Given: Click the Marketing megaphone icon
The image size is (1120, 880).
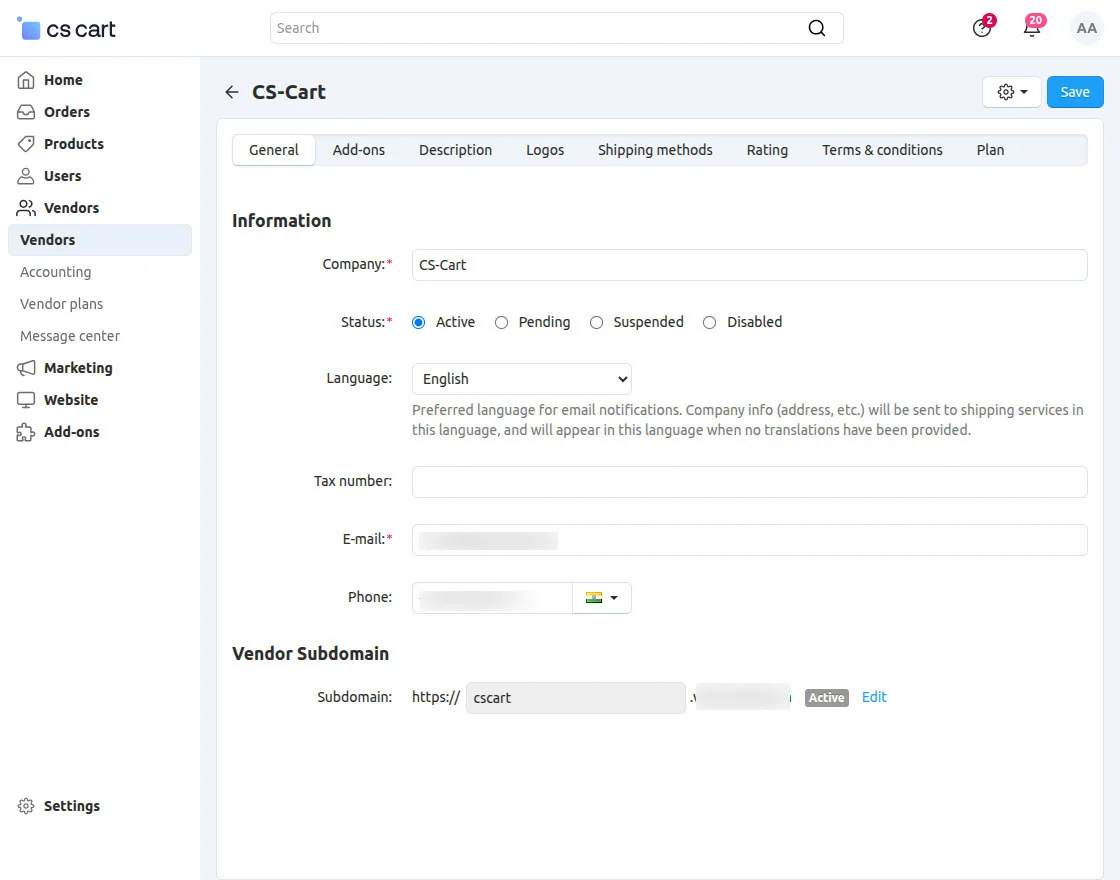Looking at the screenshot, I should coord(27,368).
